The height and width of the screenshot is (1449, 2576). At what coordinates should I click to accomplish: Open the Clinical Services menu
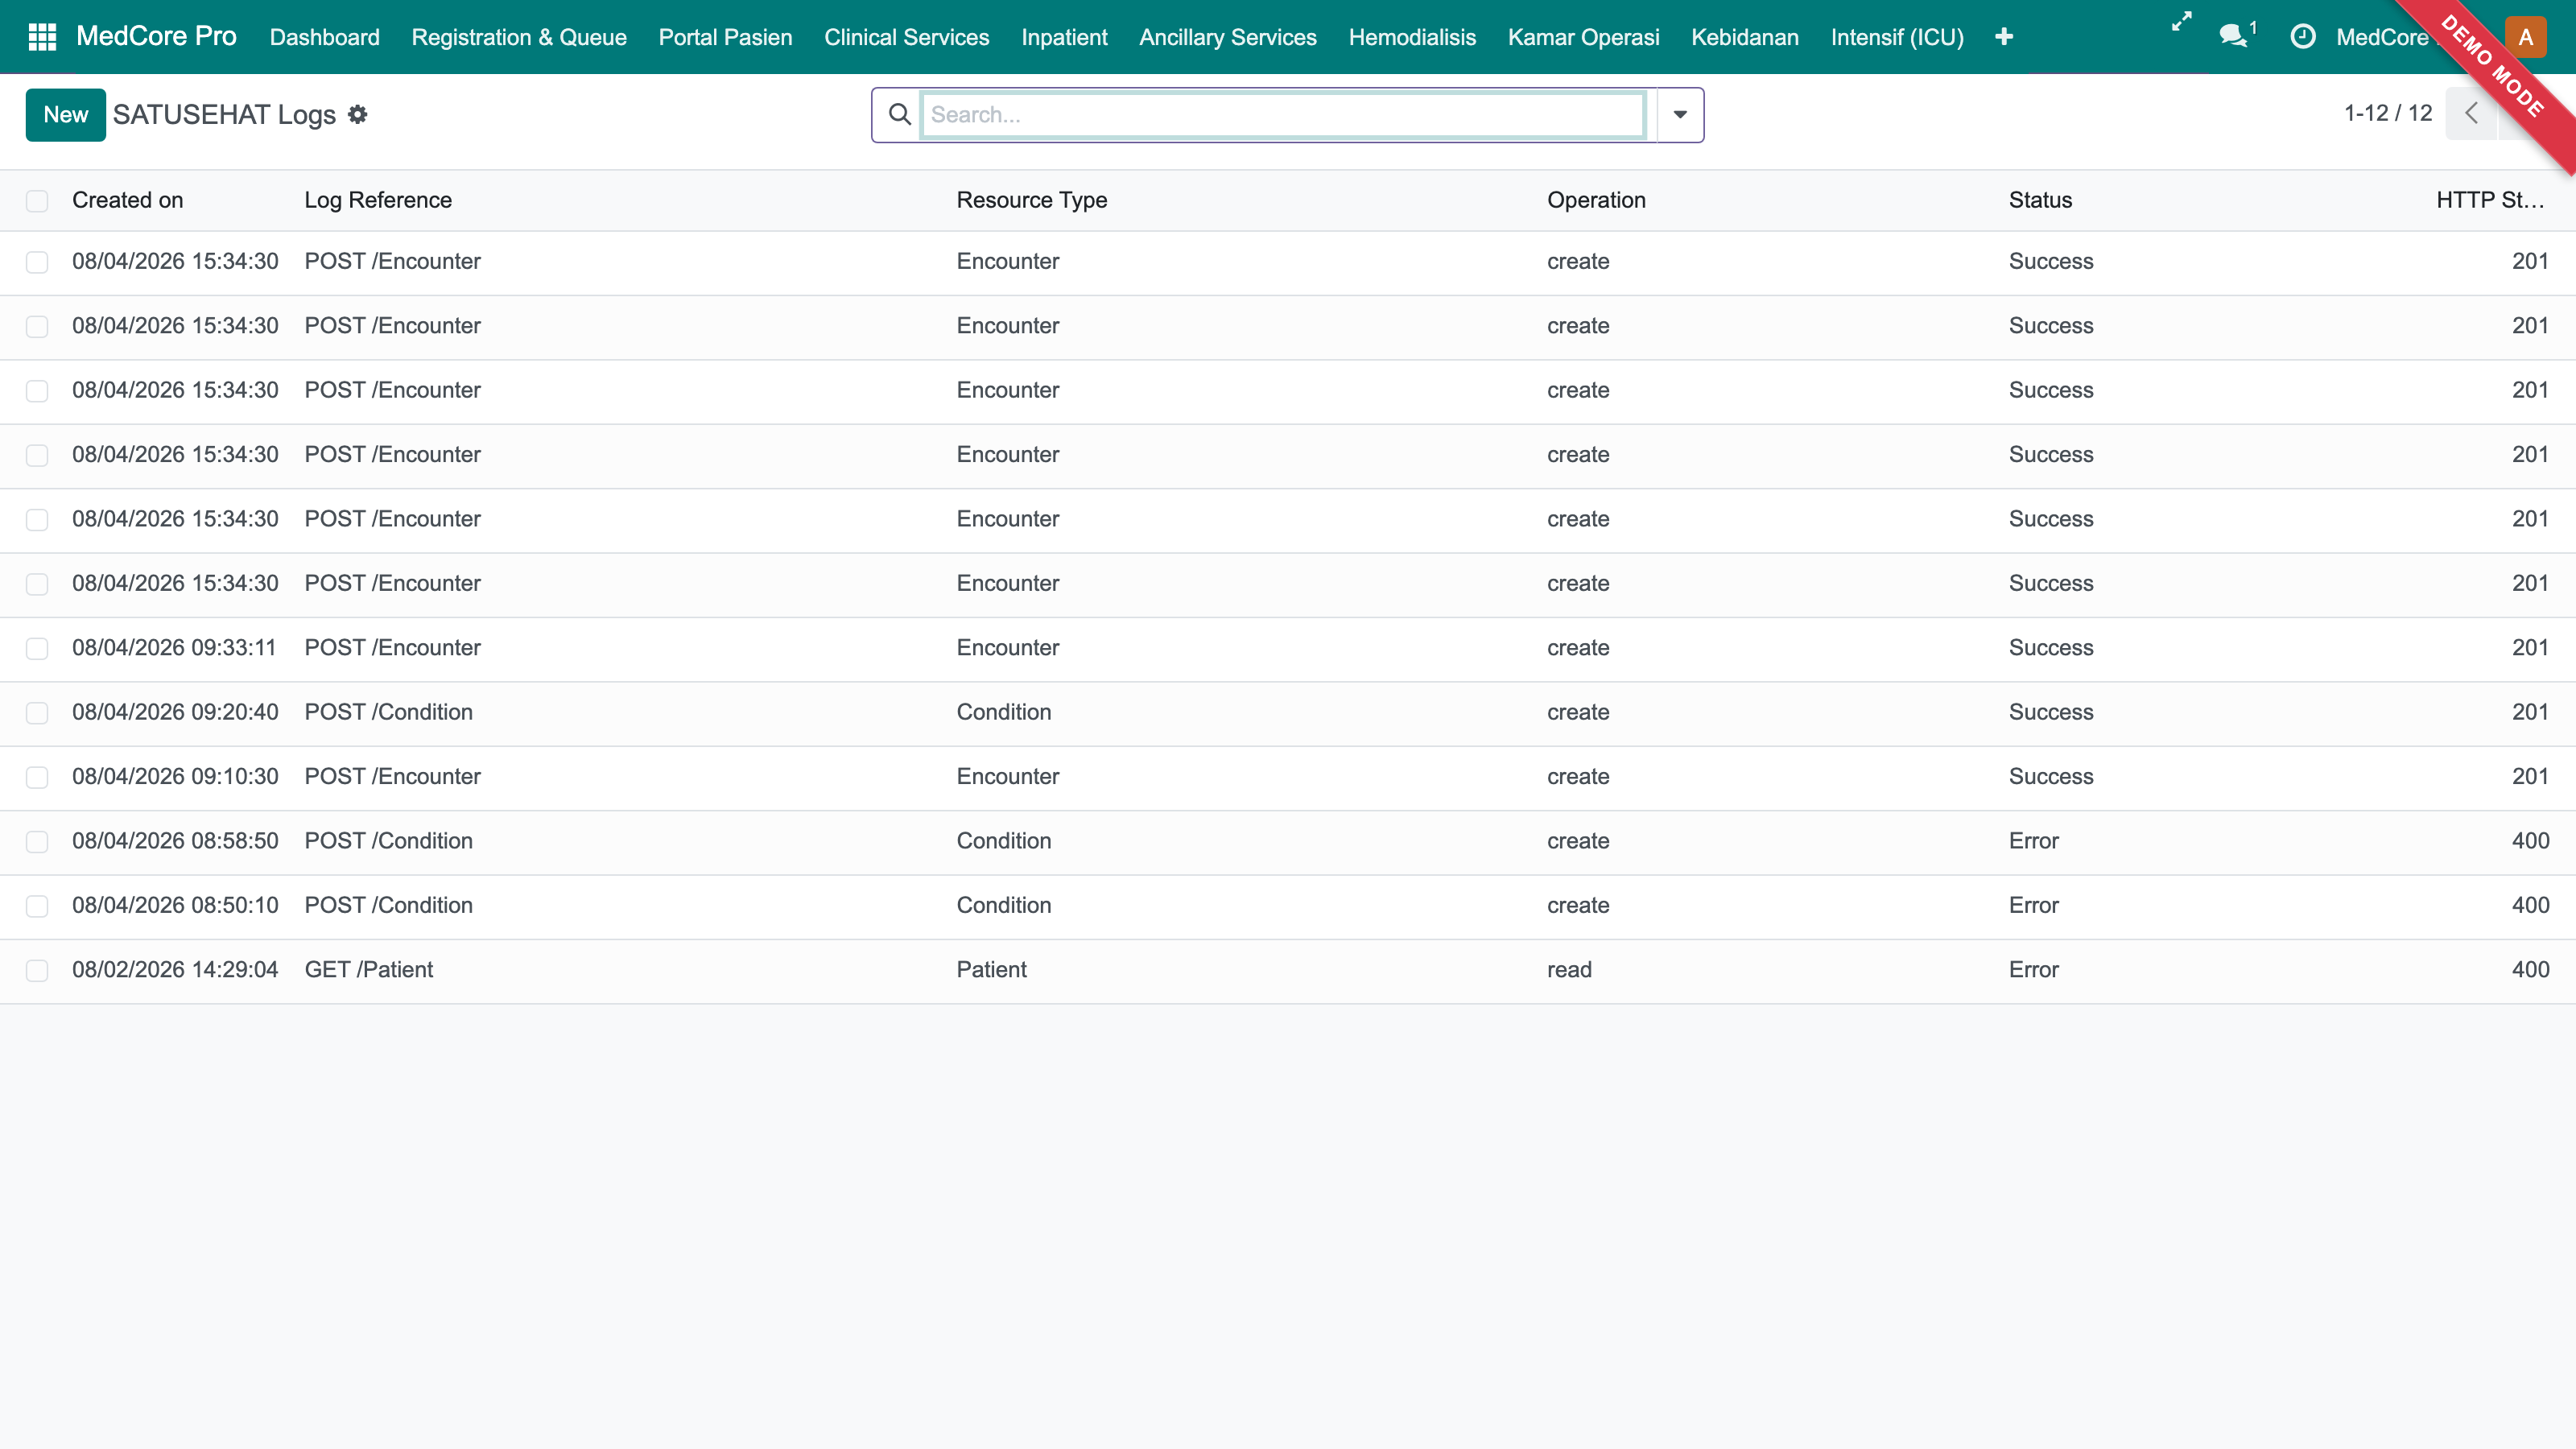(x=906, y=37)
